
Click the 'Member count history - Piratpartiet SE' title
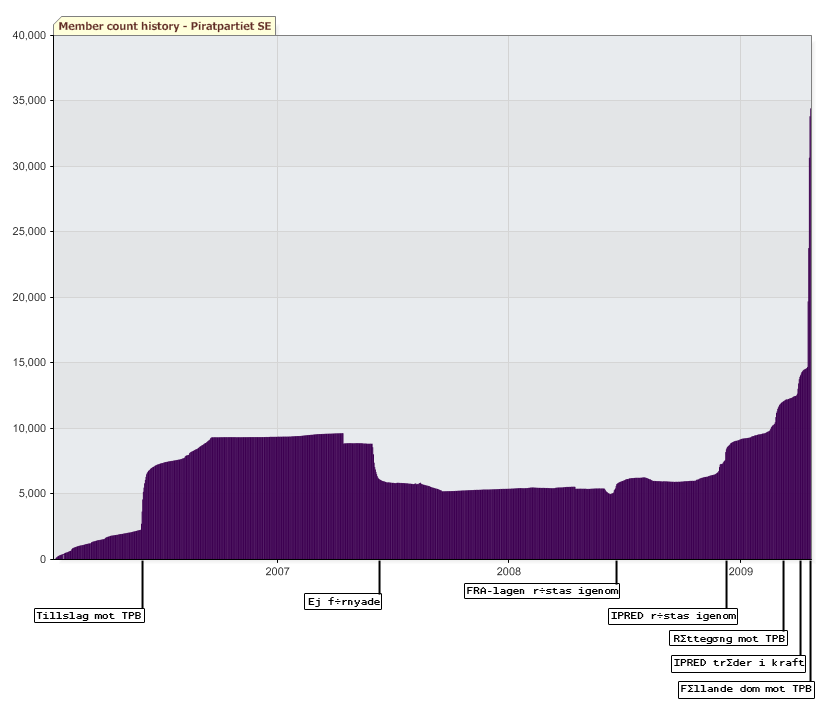(164, 25)
